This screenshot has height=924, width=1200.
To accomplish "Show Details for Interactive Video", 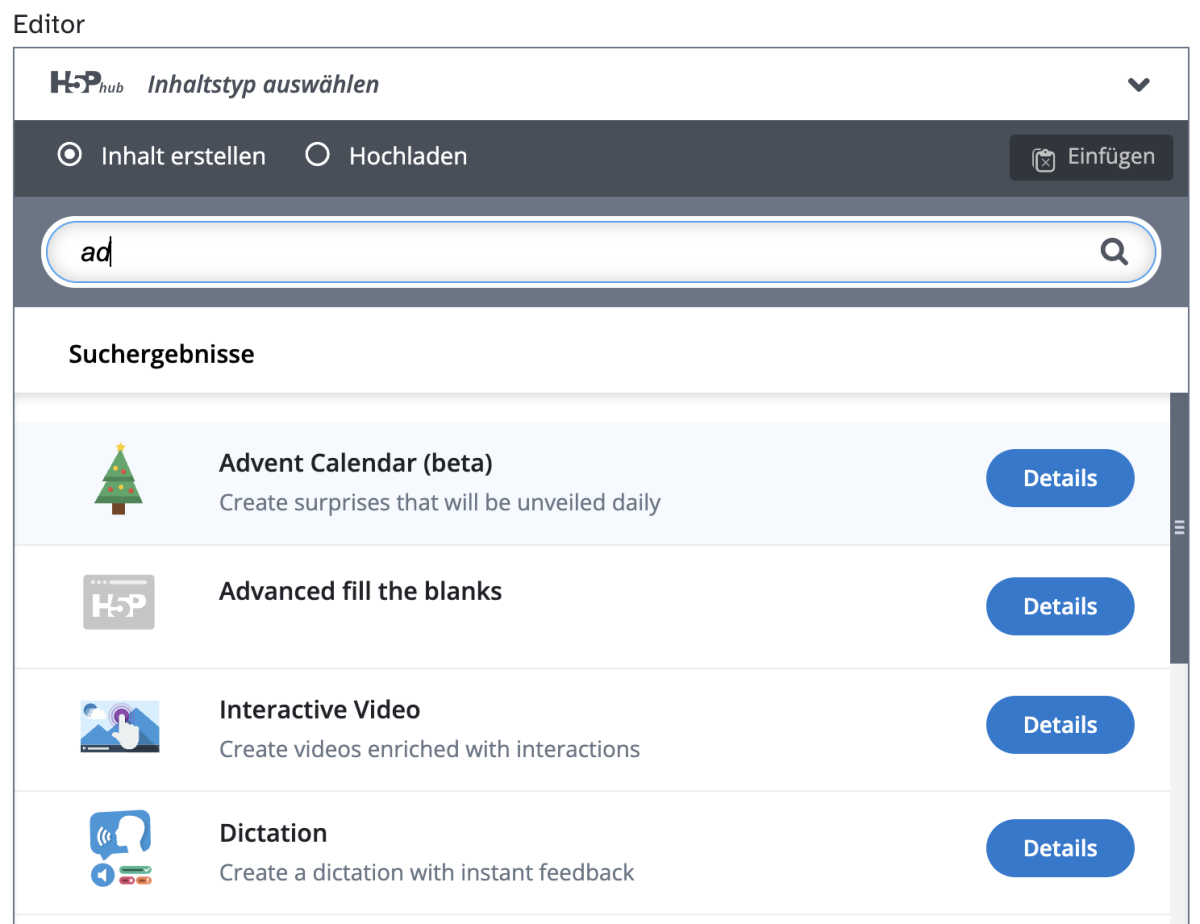I will point(1060,725).
